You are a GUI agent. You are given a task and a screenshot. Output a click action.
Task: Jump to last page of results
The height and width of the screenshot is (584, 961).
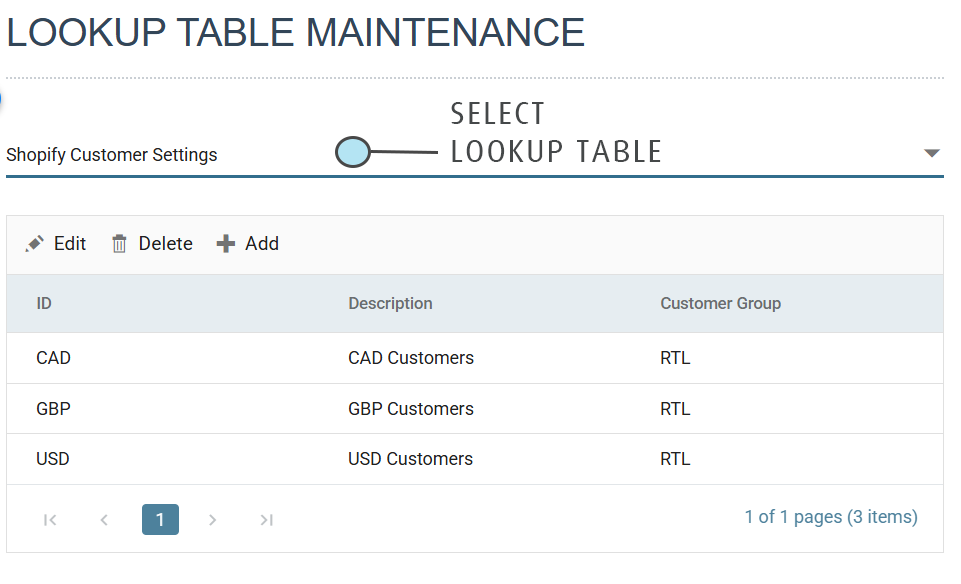(x=266, y=520)
